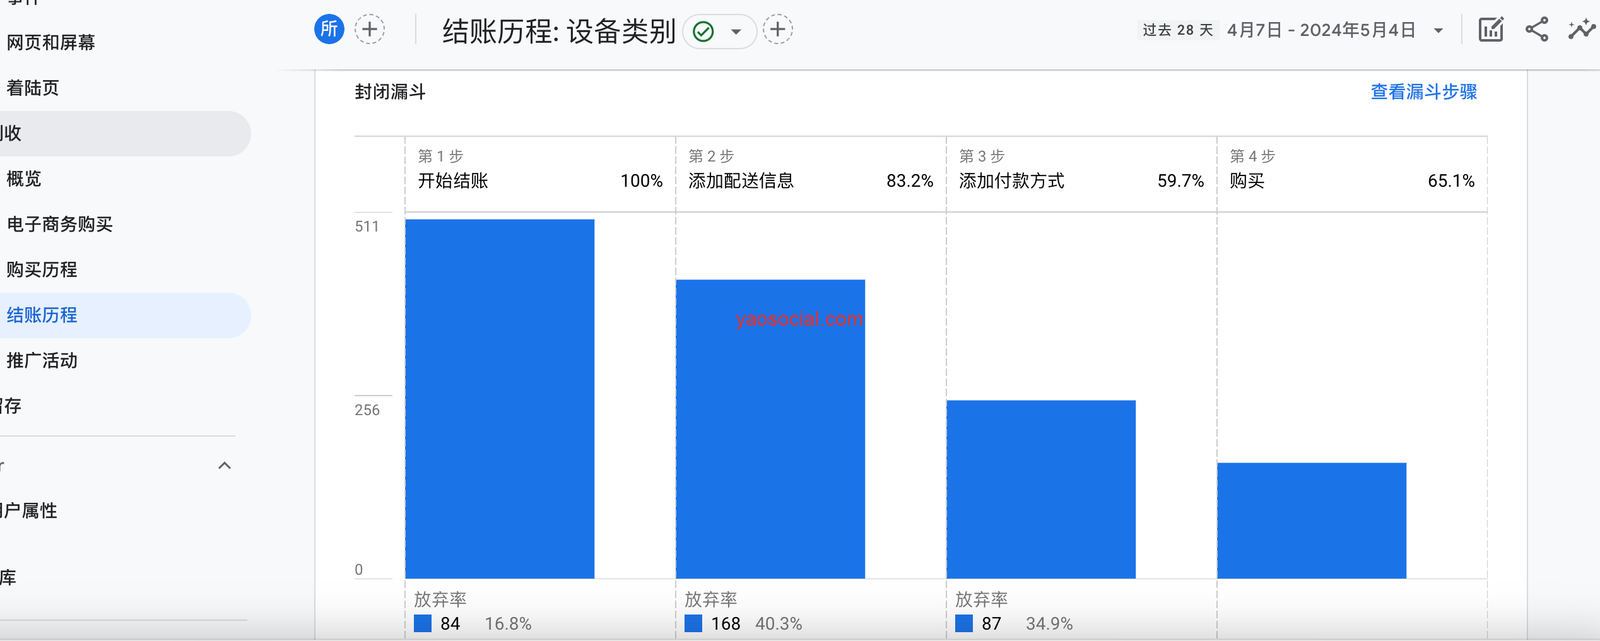Click the "所" all-users segment badge

click(329, 30)
